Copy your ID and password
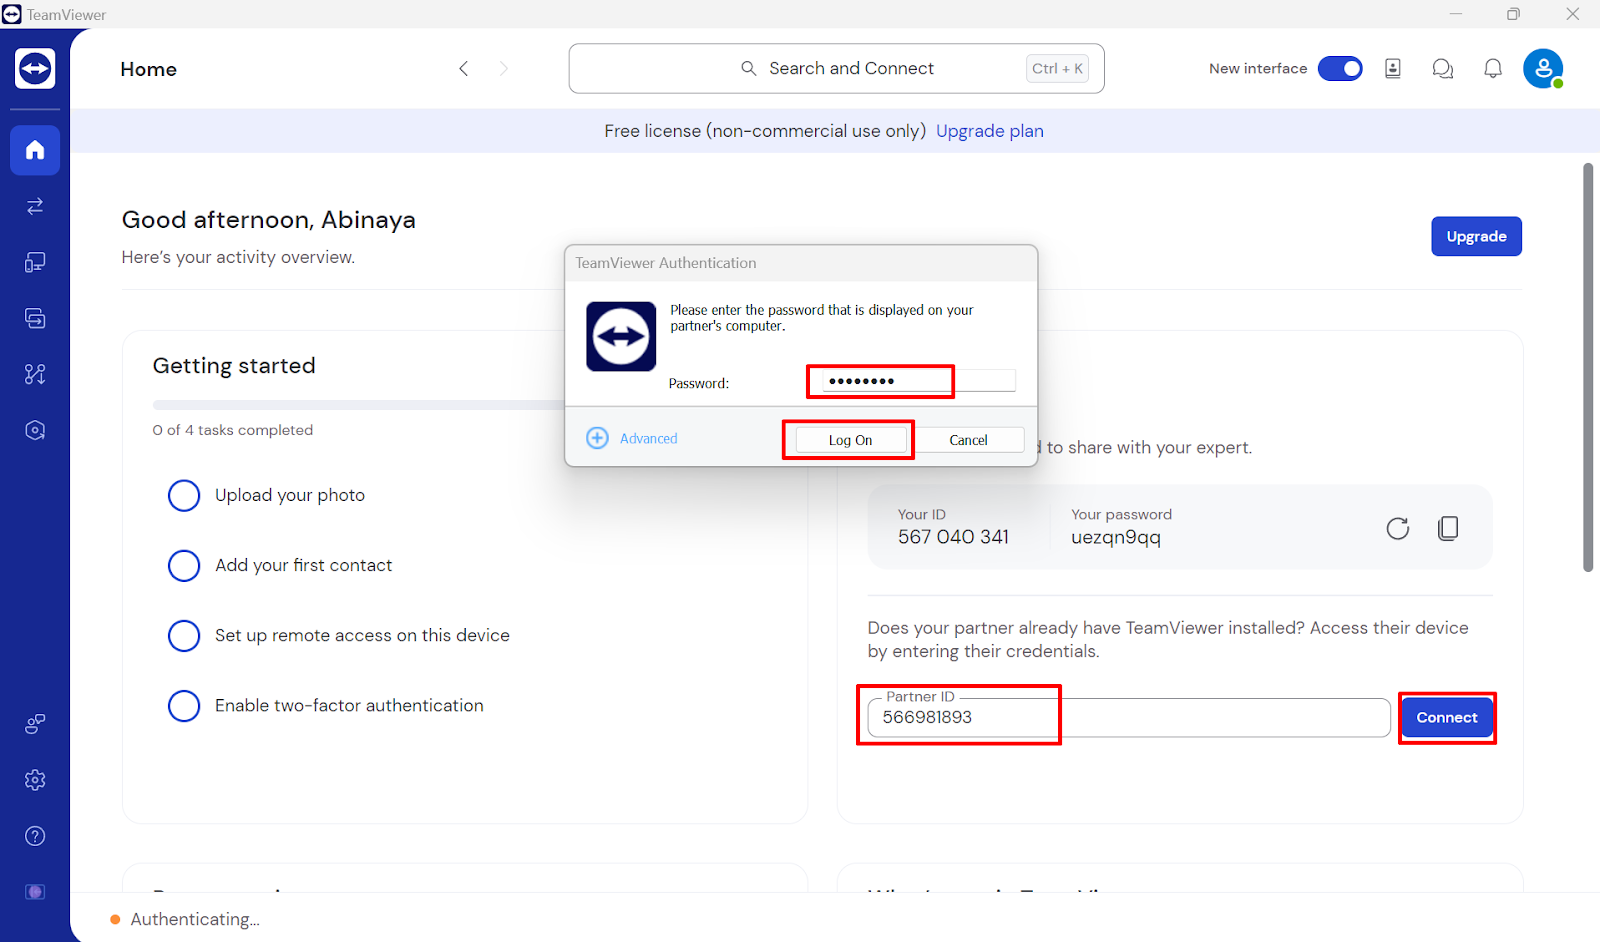Screen dimensions: 1600x942 point(1448,528)
